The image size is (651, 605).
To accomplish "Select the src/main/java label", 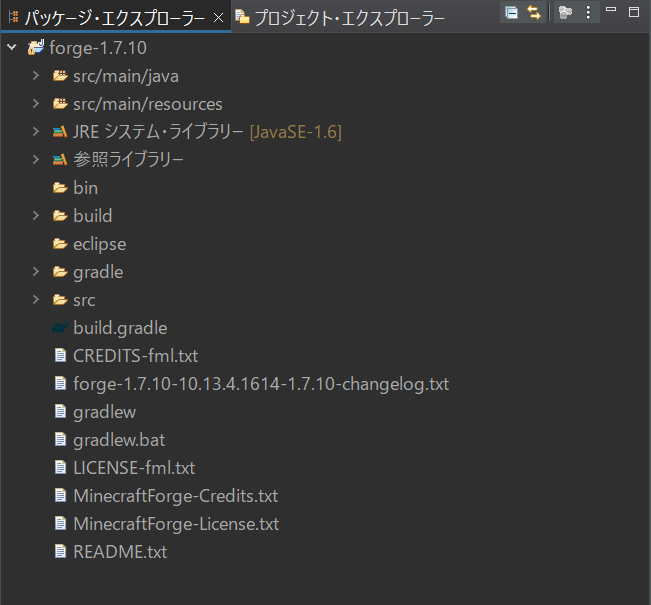I will [126, 76].
